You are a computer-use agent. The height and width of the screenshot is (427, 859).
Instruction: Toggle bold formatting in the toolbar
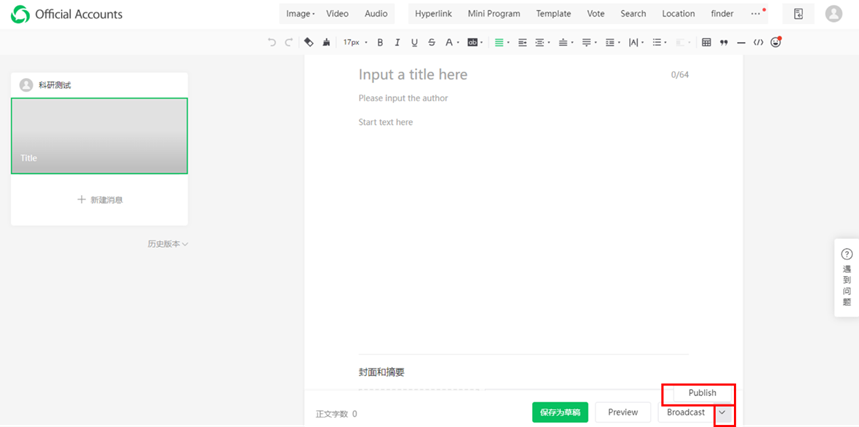pyautogui.click(x=380, y=43)
